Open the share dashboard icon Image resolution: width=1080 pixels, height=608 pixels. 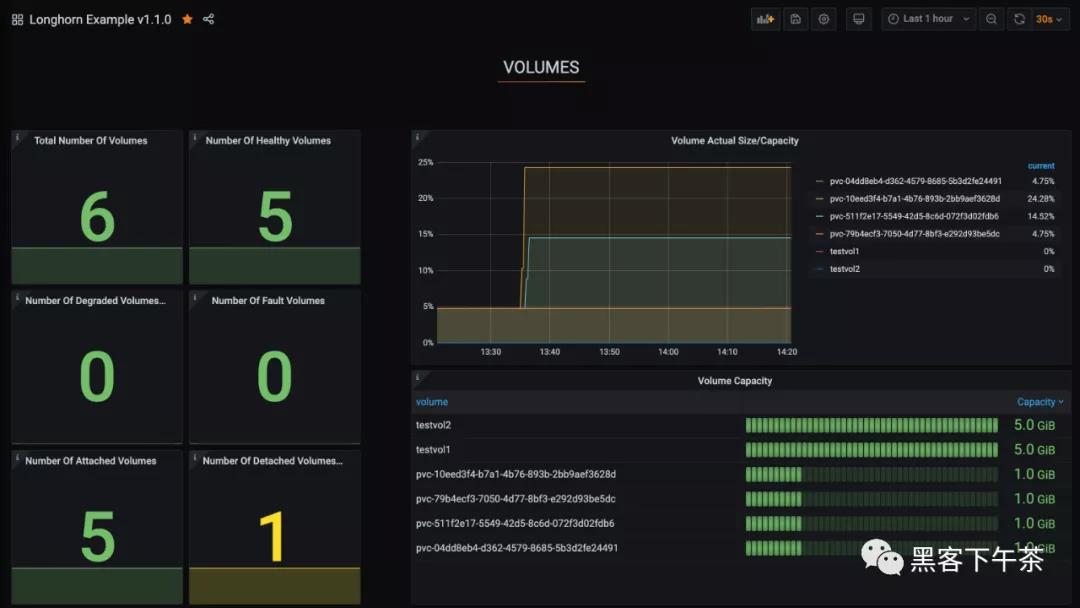[208, 19]
